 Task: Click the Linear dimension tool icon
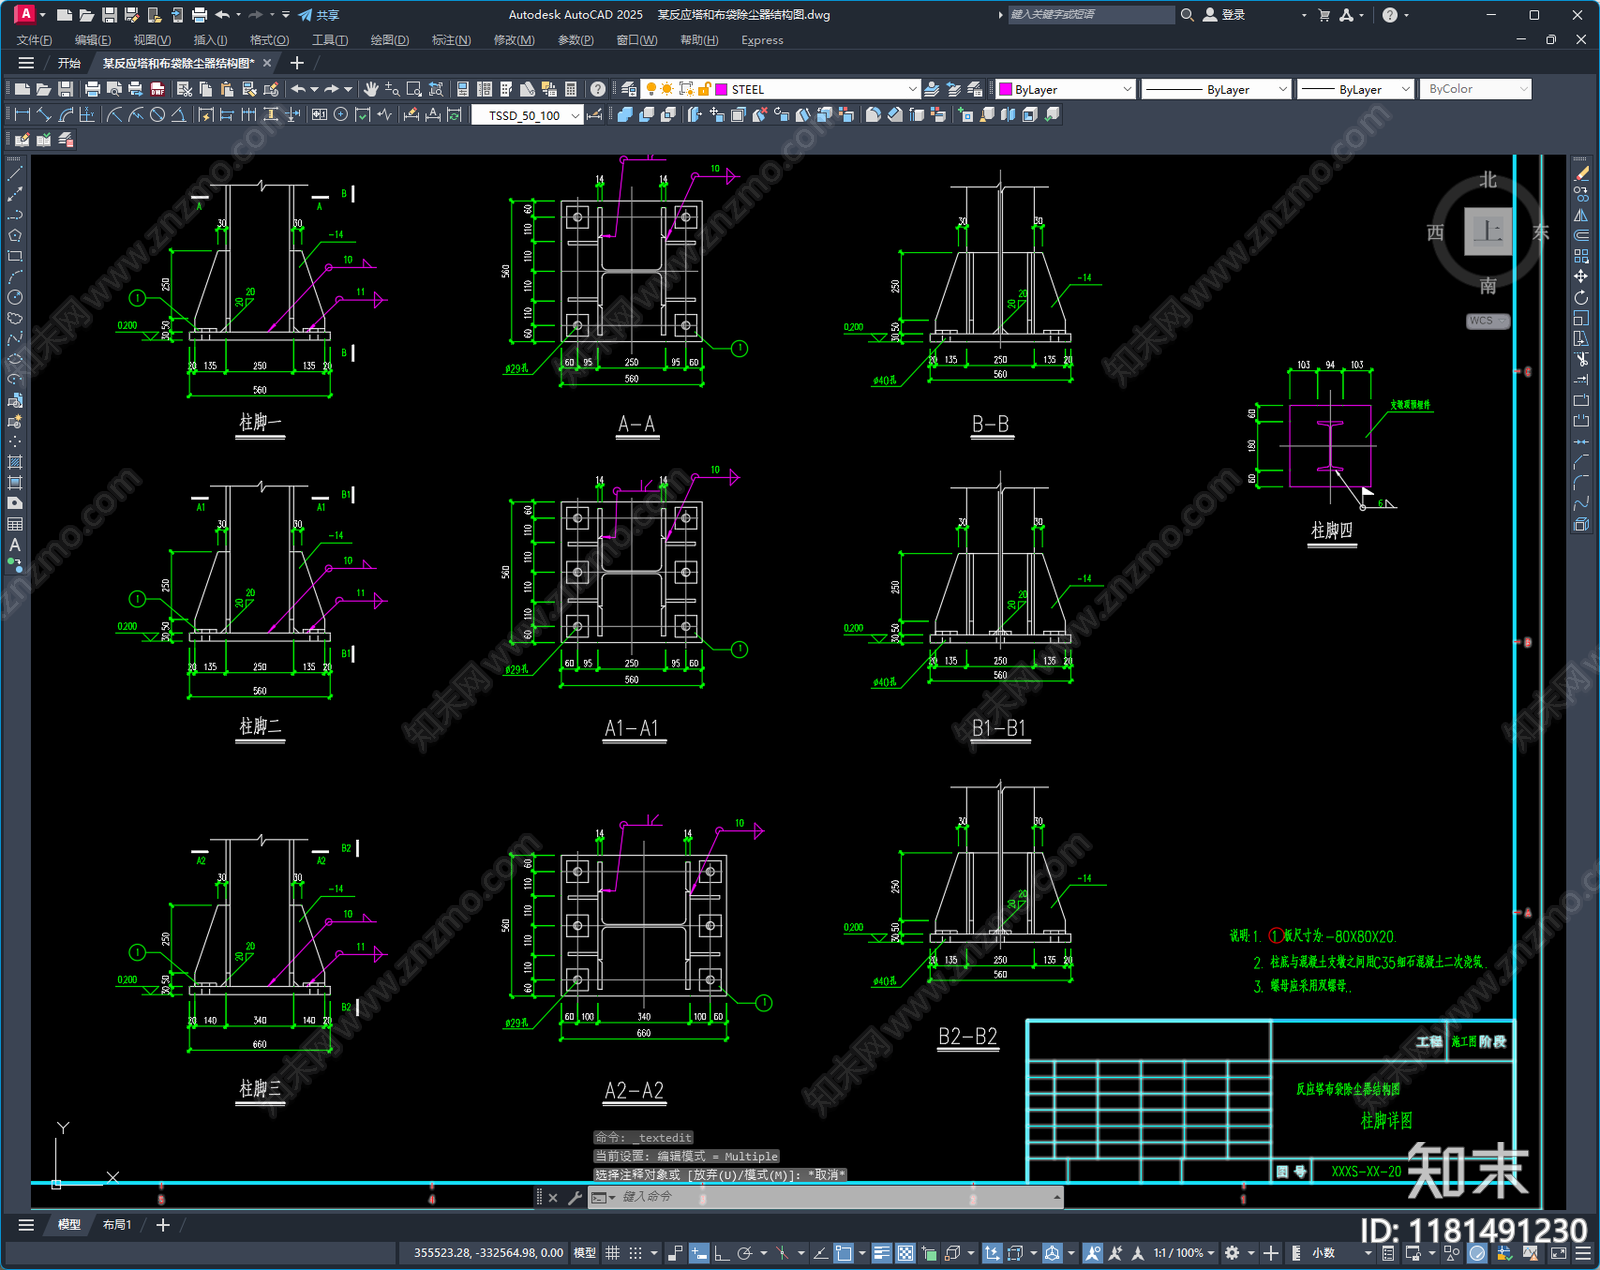coord(22,115)
